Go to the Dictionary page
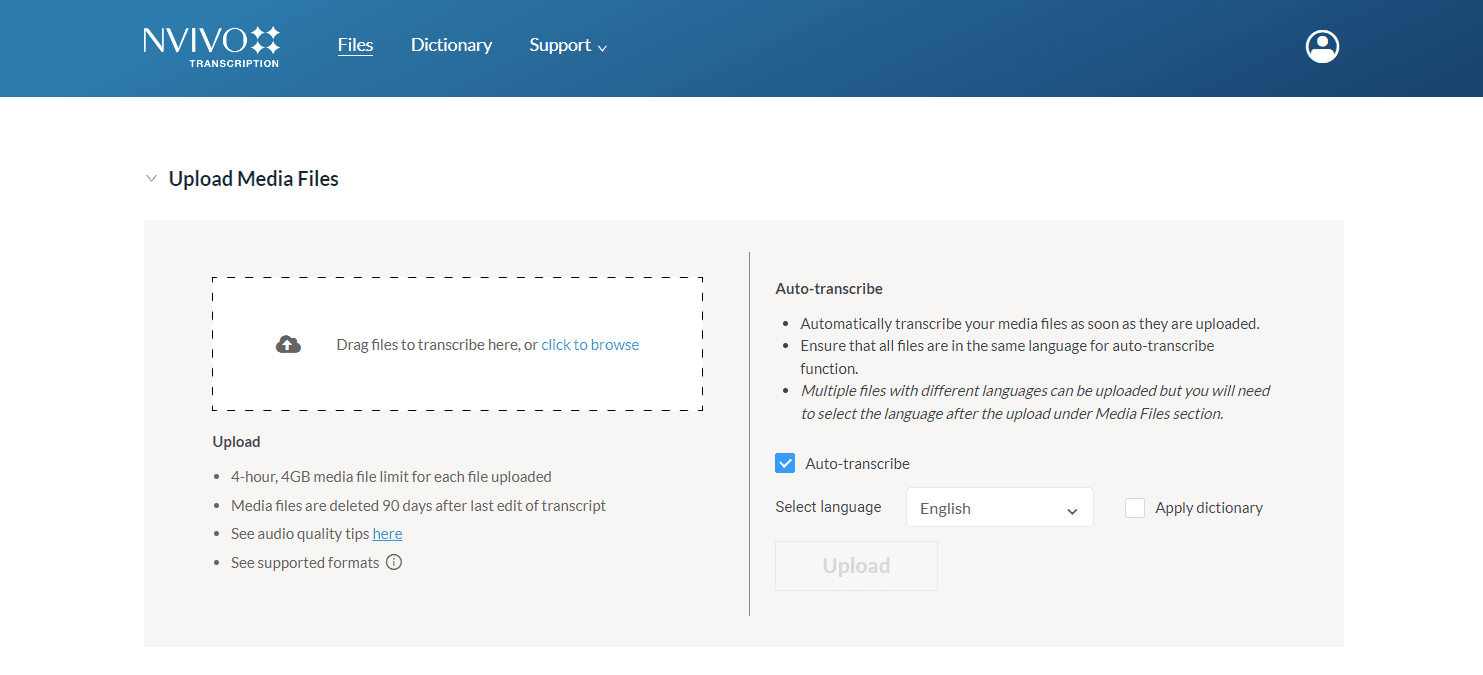 [x=451, y=45]
